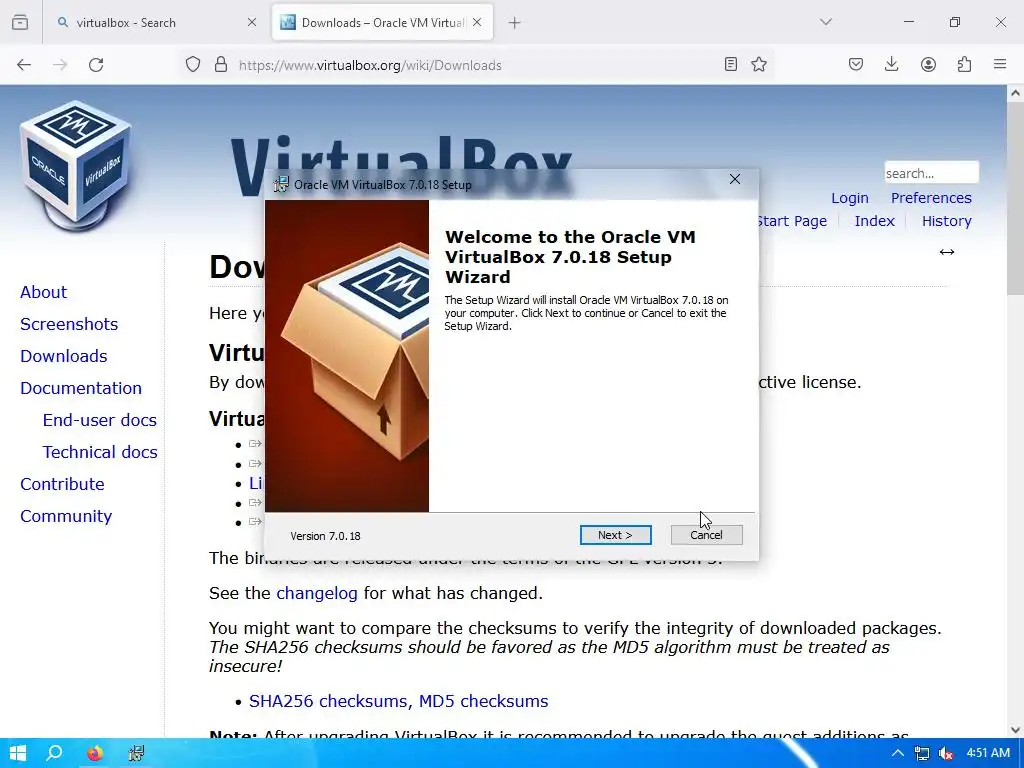The width and height of the screenshot is (1024, 768).
Task: Cancel the VirtualBox Setup wizard
Action: (x=706, y=535)
